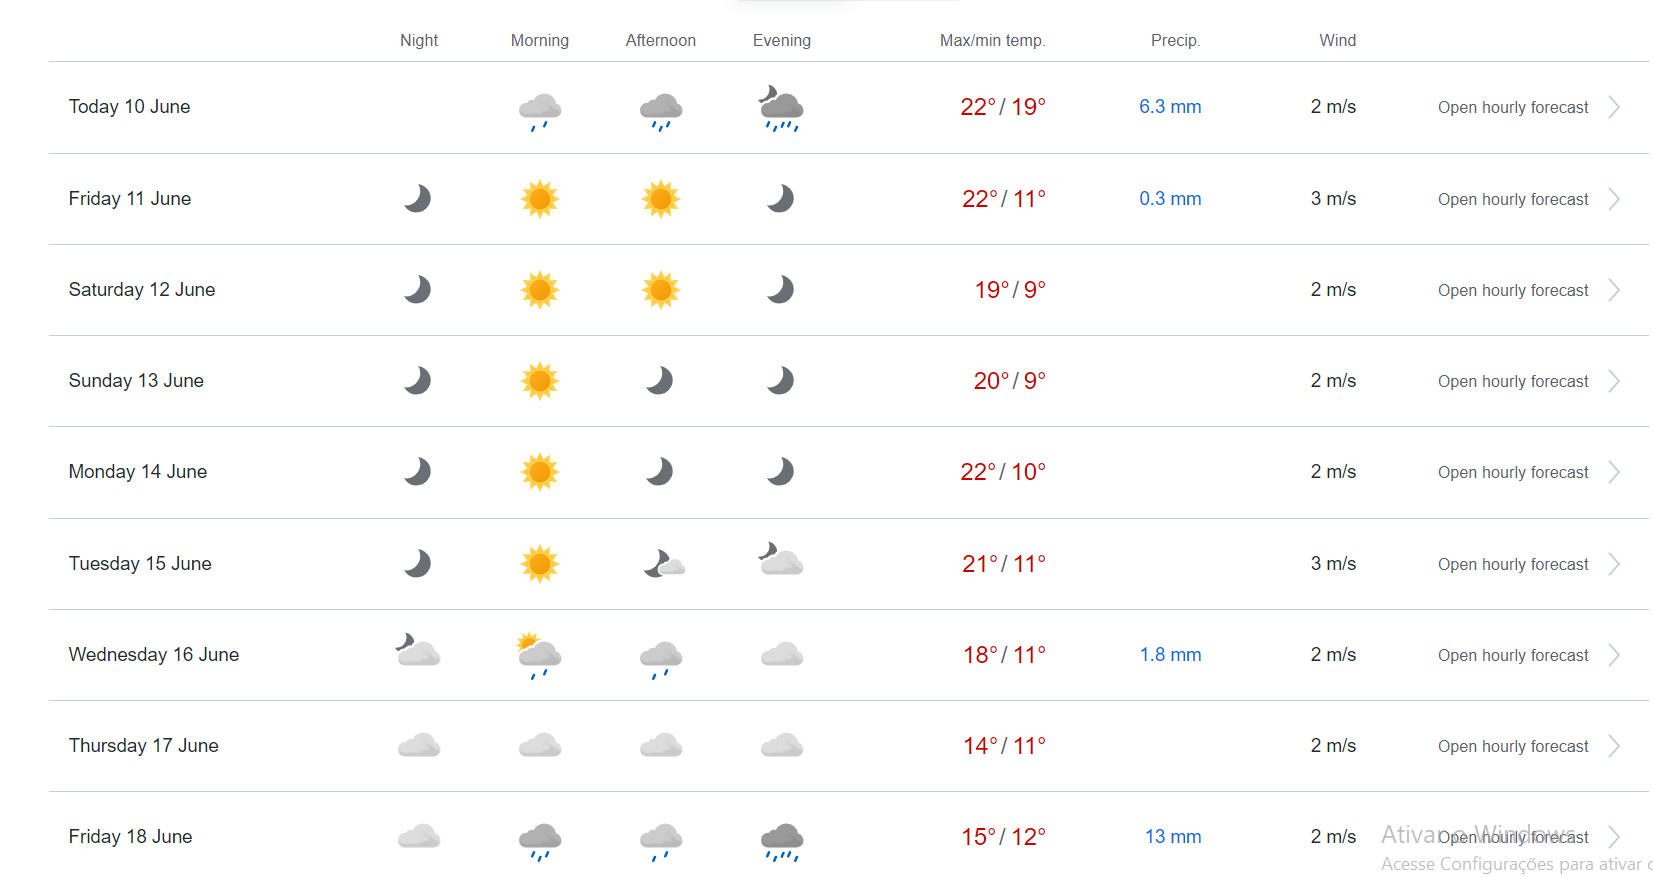Open hourly forecast for Friday 11 June
This screenshot has height=877, width=1653.
click(1513, 199)
